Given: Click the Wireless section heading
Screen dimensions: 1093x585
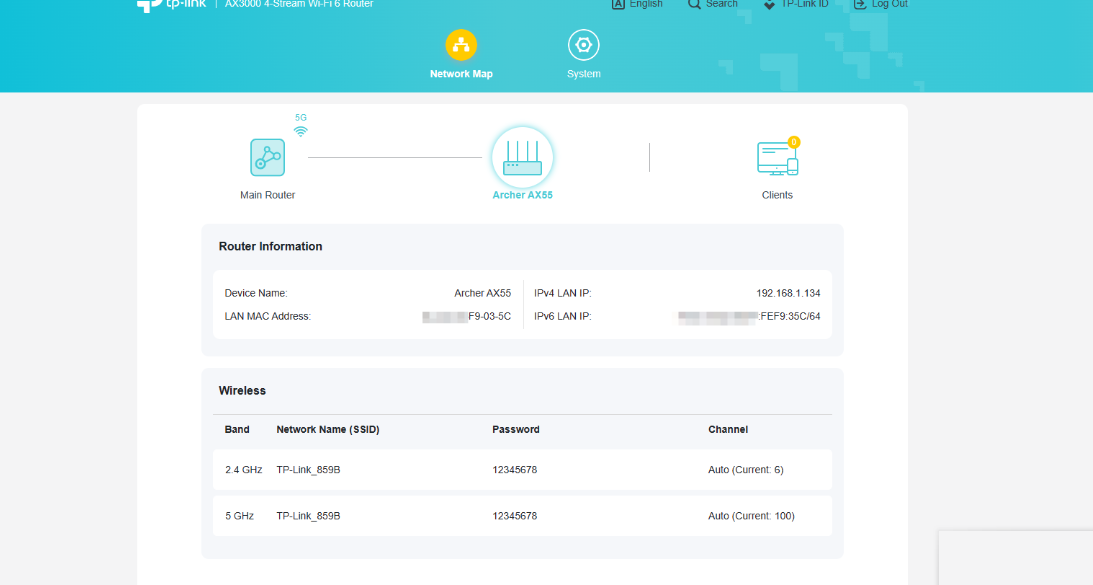Looking at the screenshot, I should coord(242,390).
